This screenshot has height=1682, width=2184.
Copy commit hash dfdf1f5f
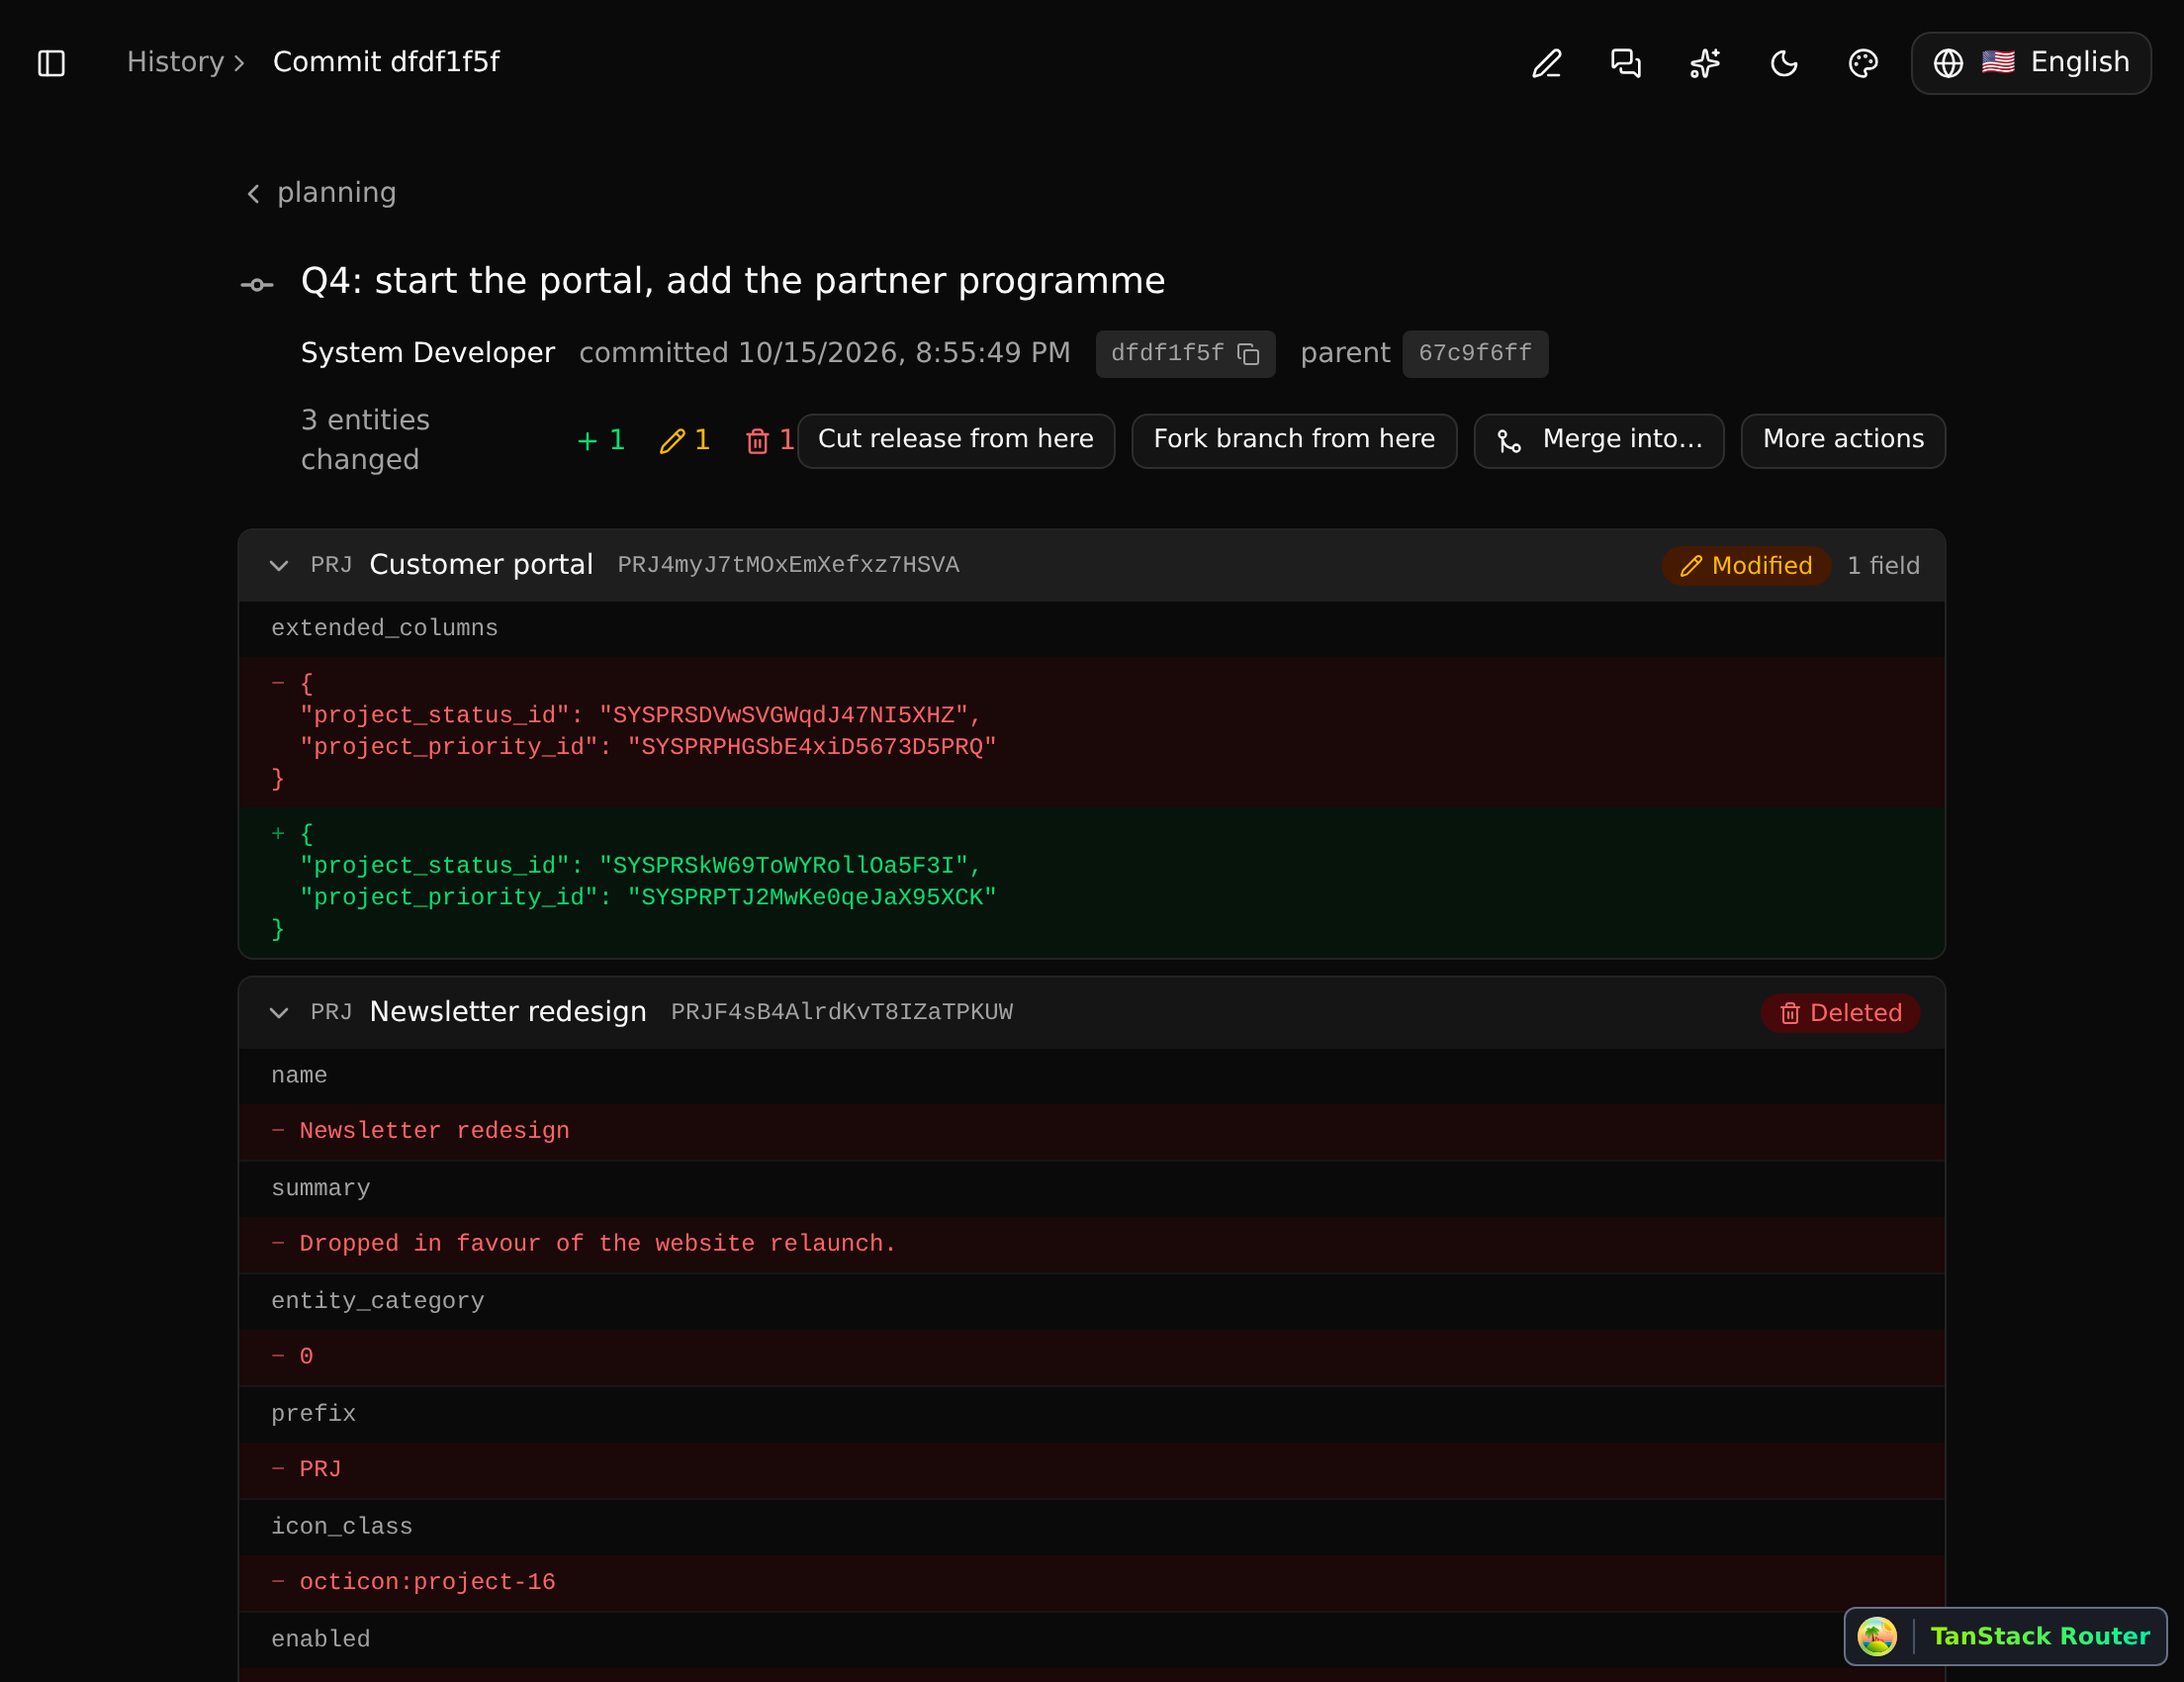coord(1248,354)
